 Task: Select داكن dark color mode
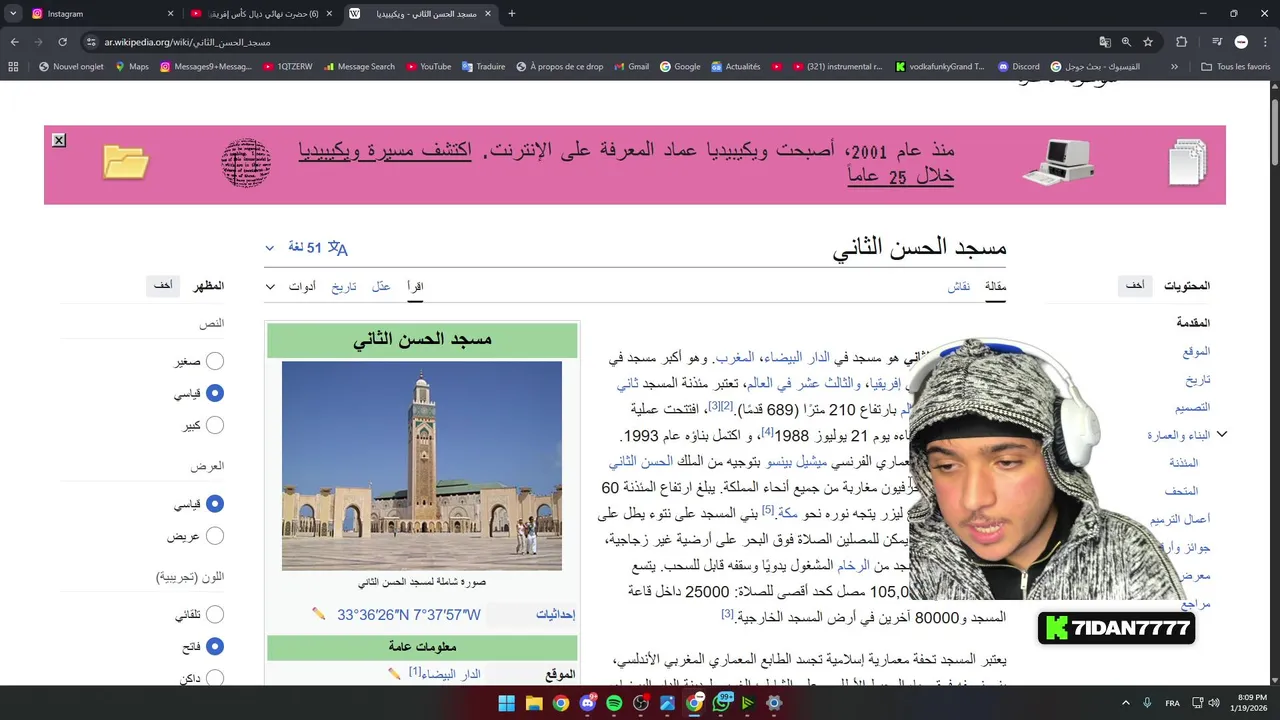click(x=214, y=678)
